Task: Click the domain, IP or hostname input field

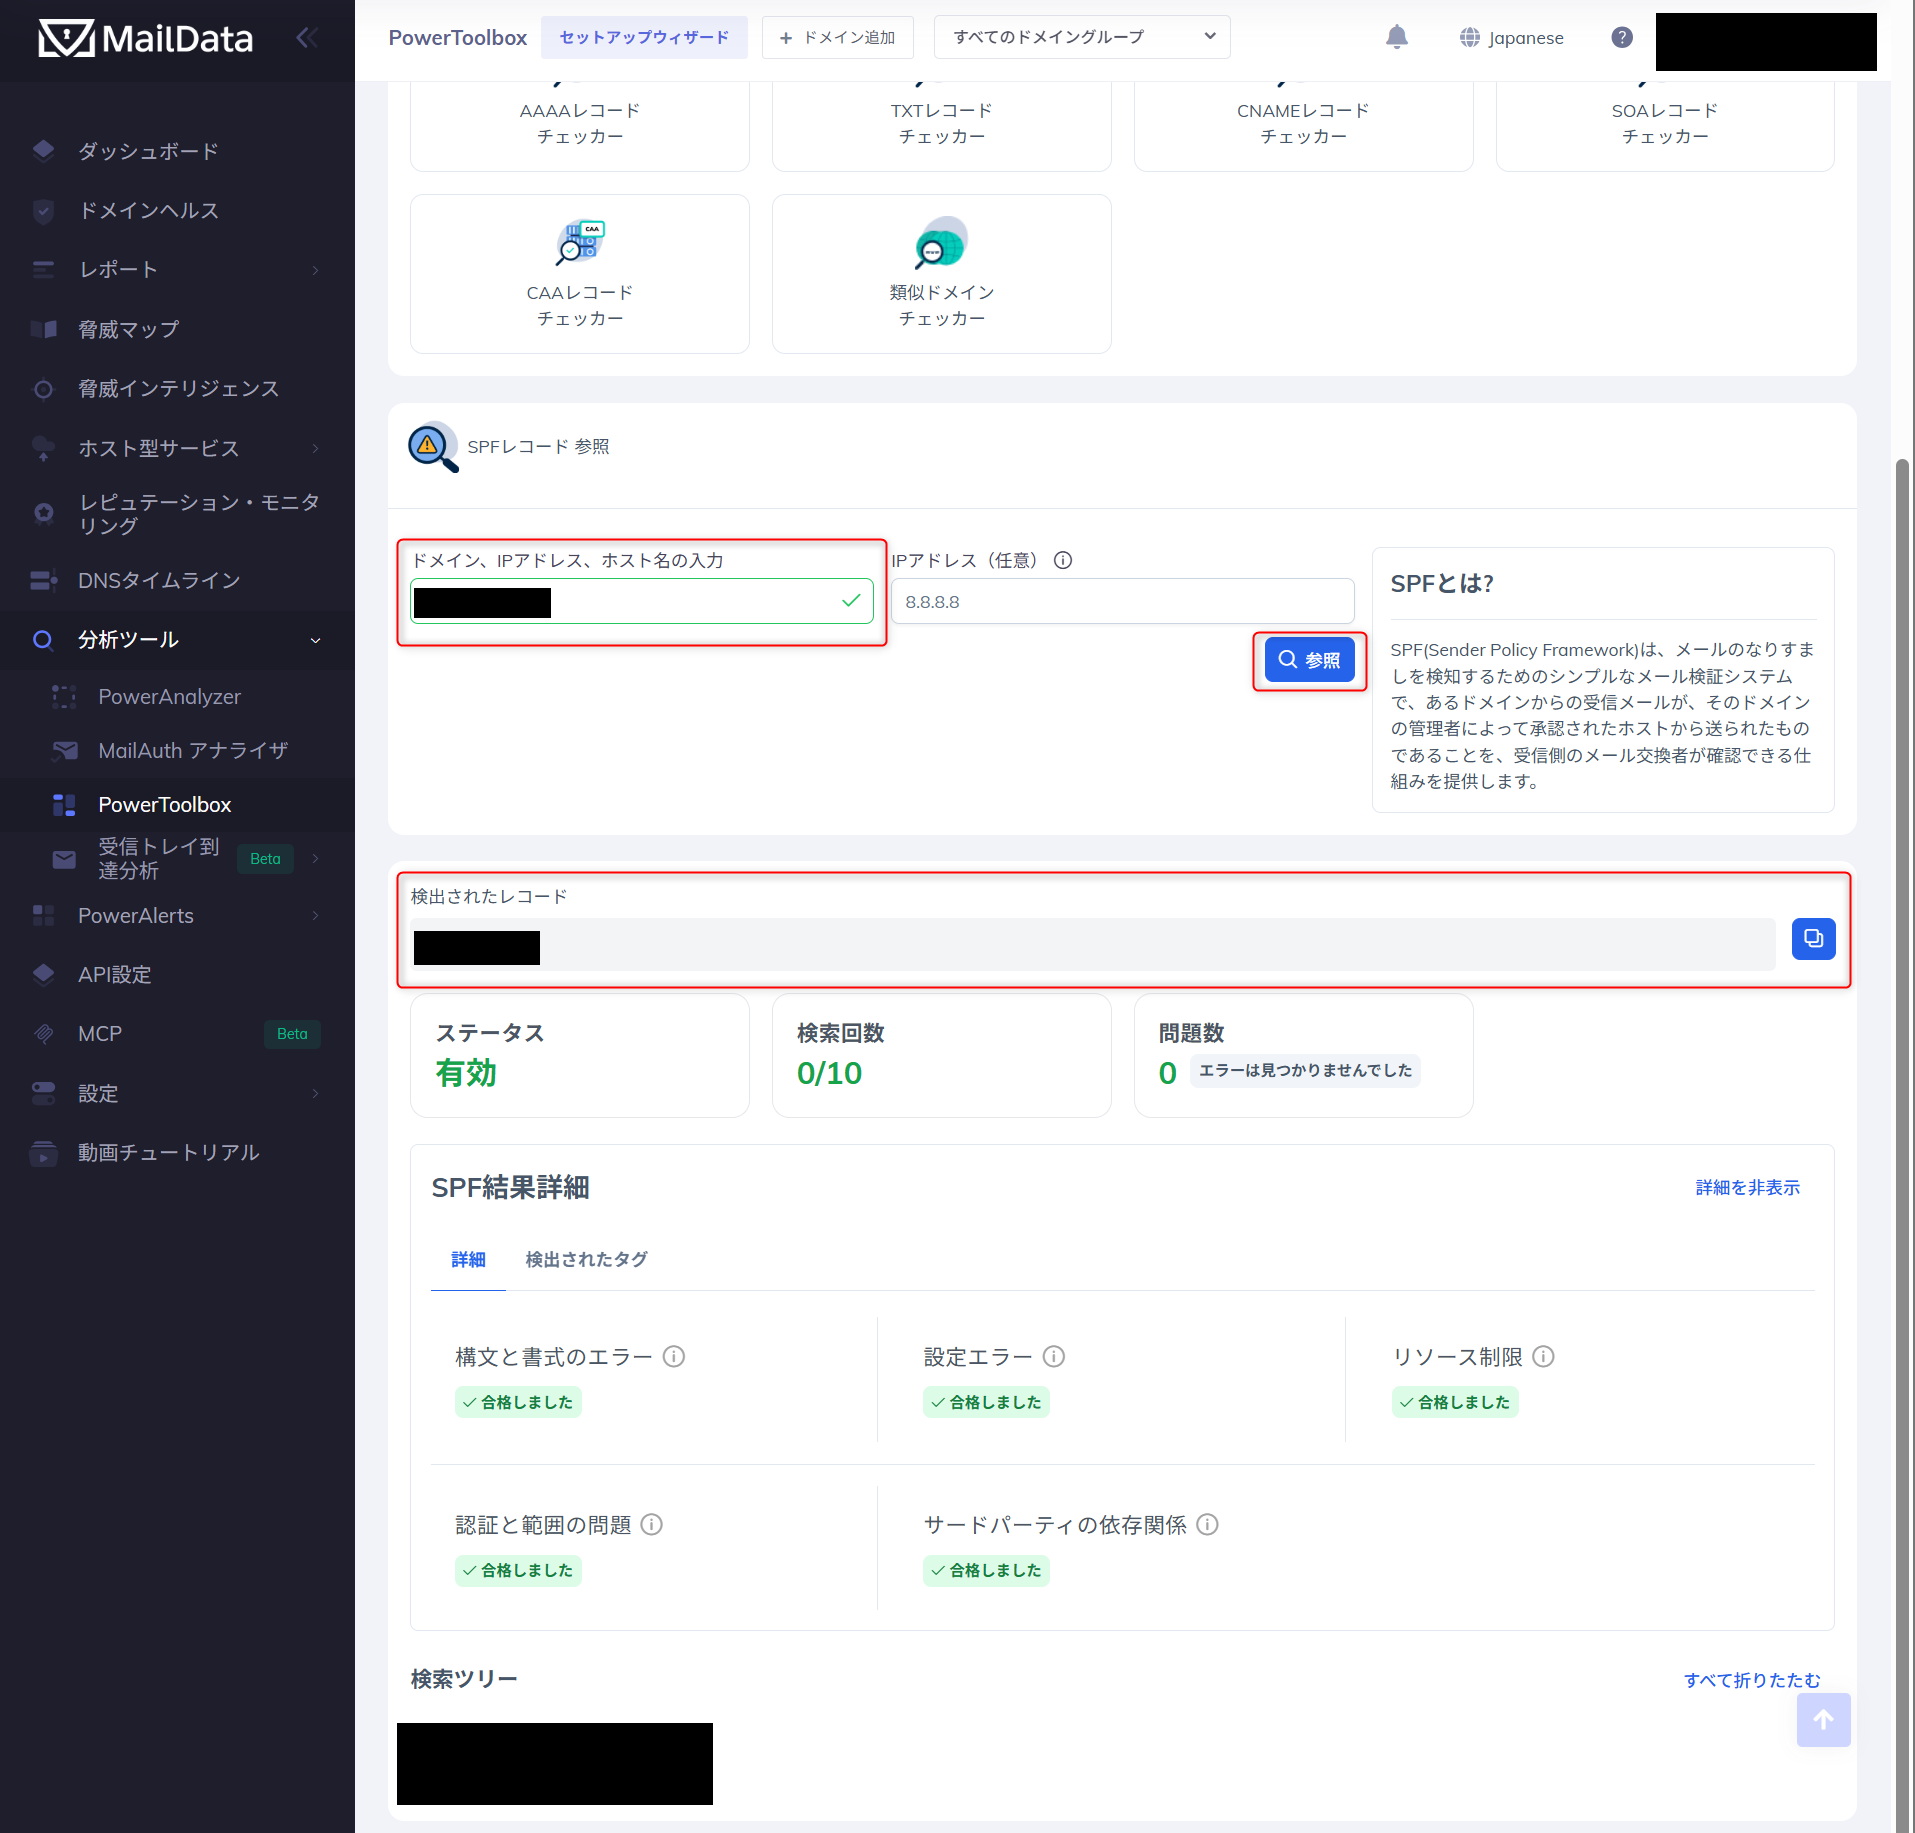Action: 642,601
